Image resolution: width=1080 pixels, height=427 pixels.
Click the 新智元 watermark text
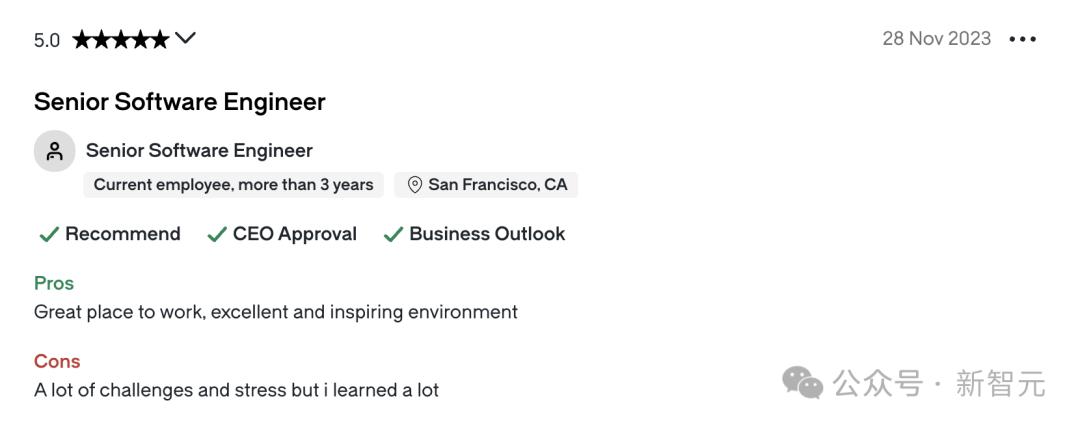1000,383
